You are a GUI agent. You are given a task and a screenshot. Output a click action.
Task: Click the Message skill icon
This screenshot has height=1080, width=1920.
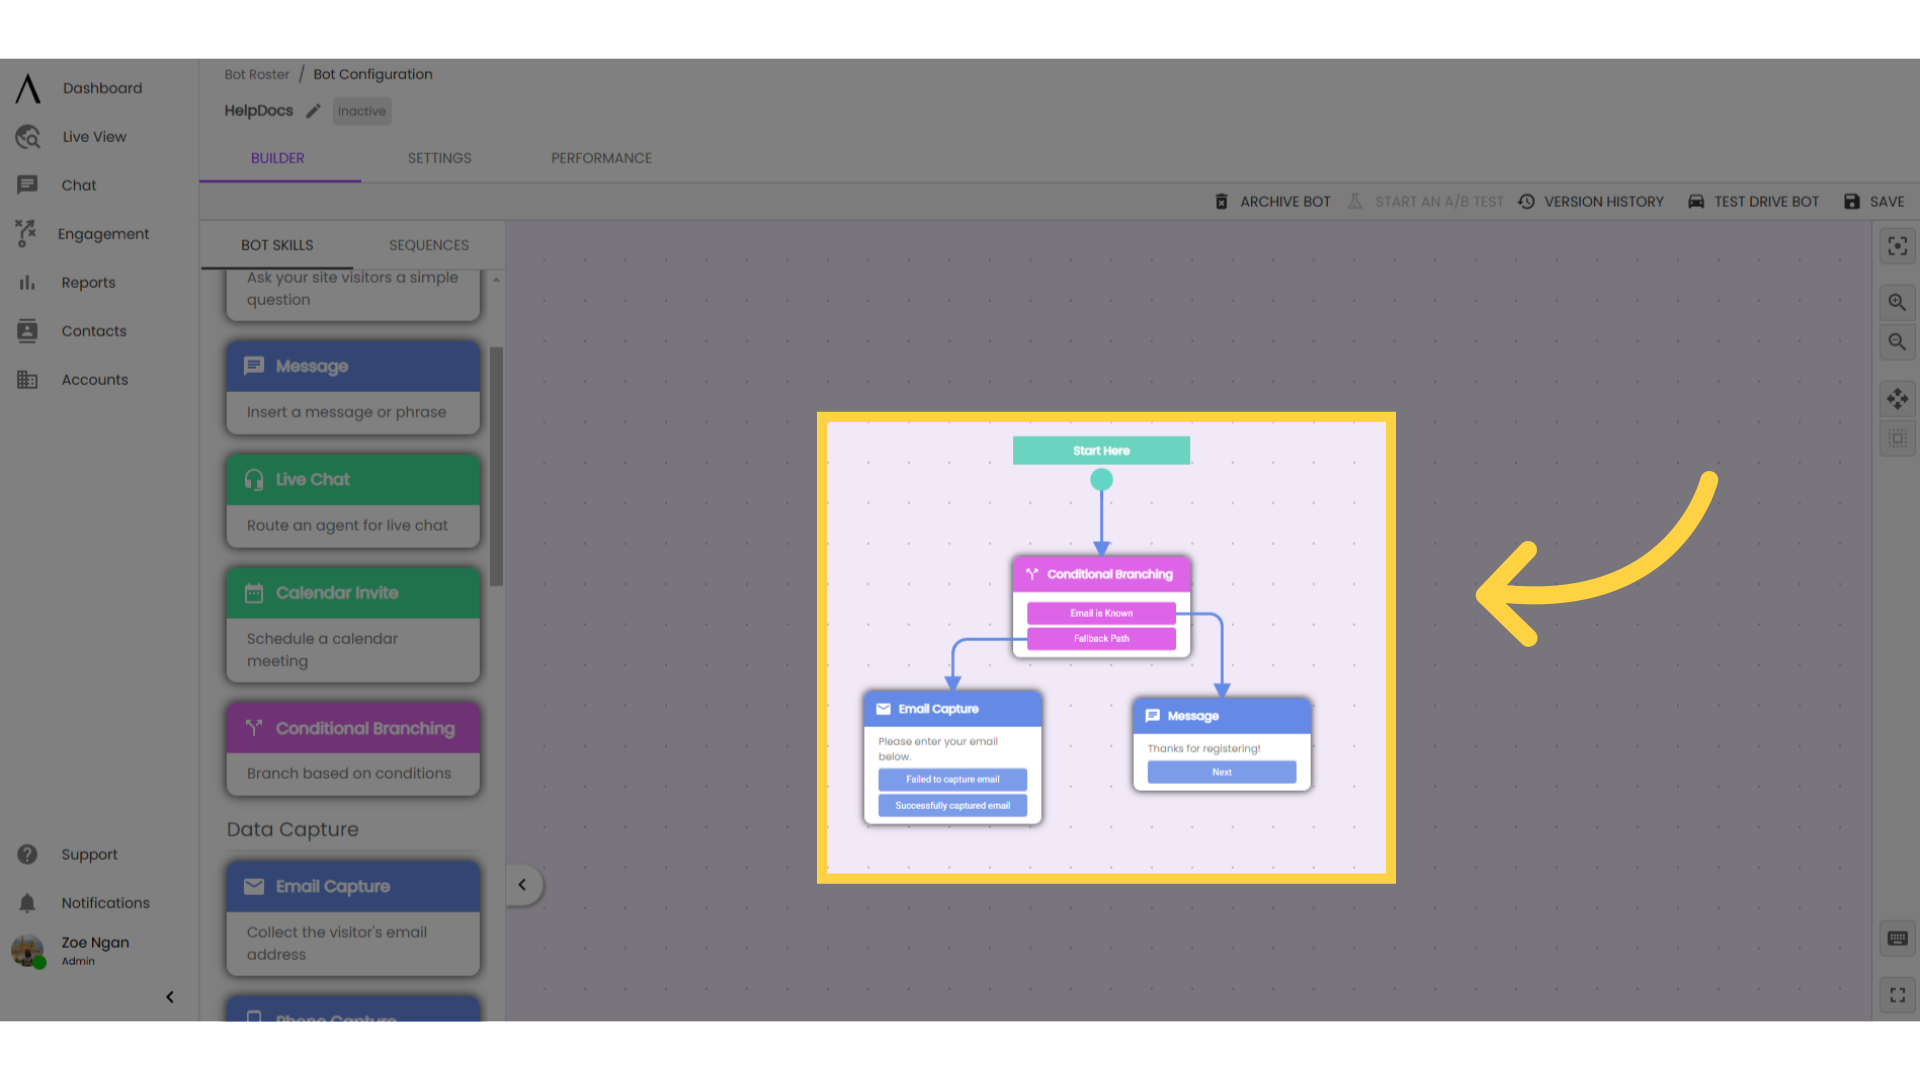tap(253, 365)
